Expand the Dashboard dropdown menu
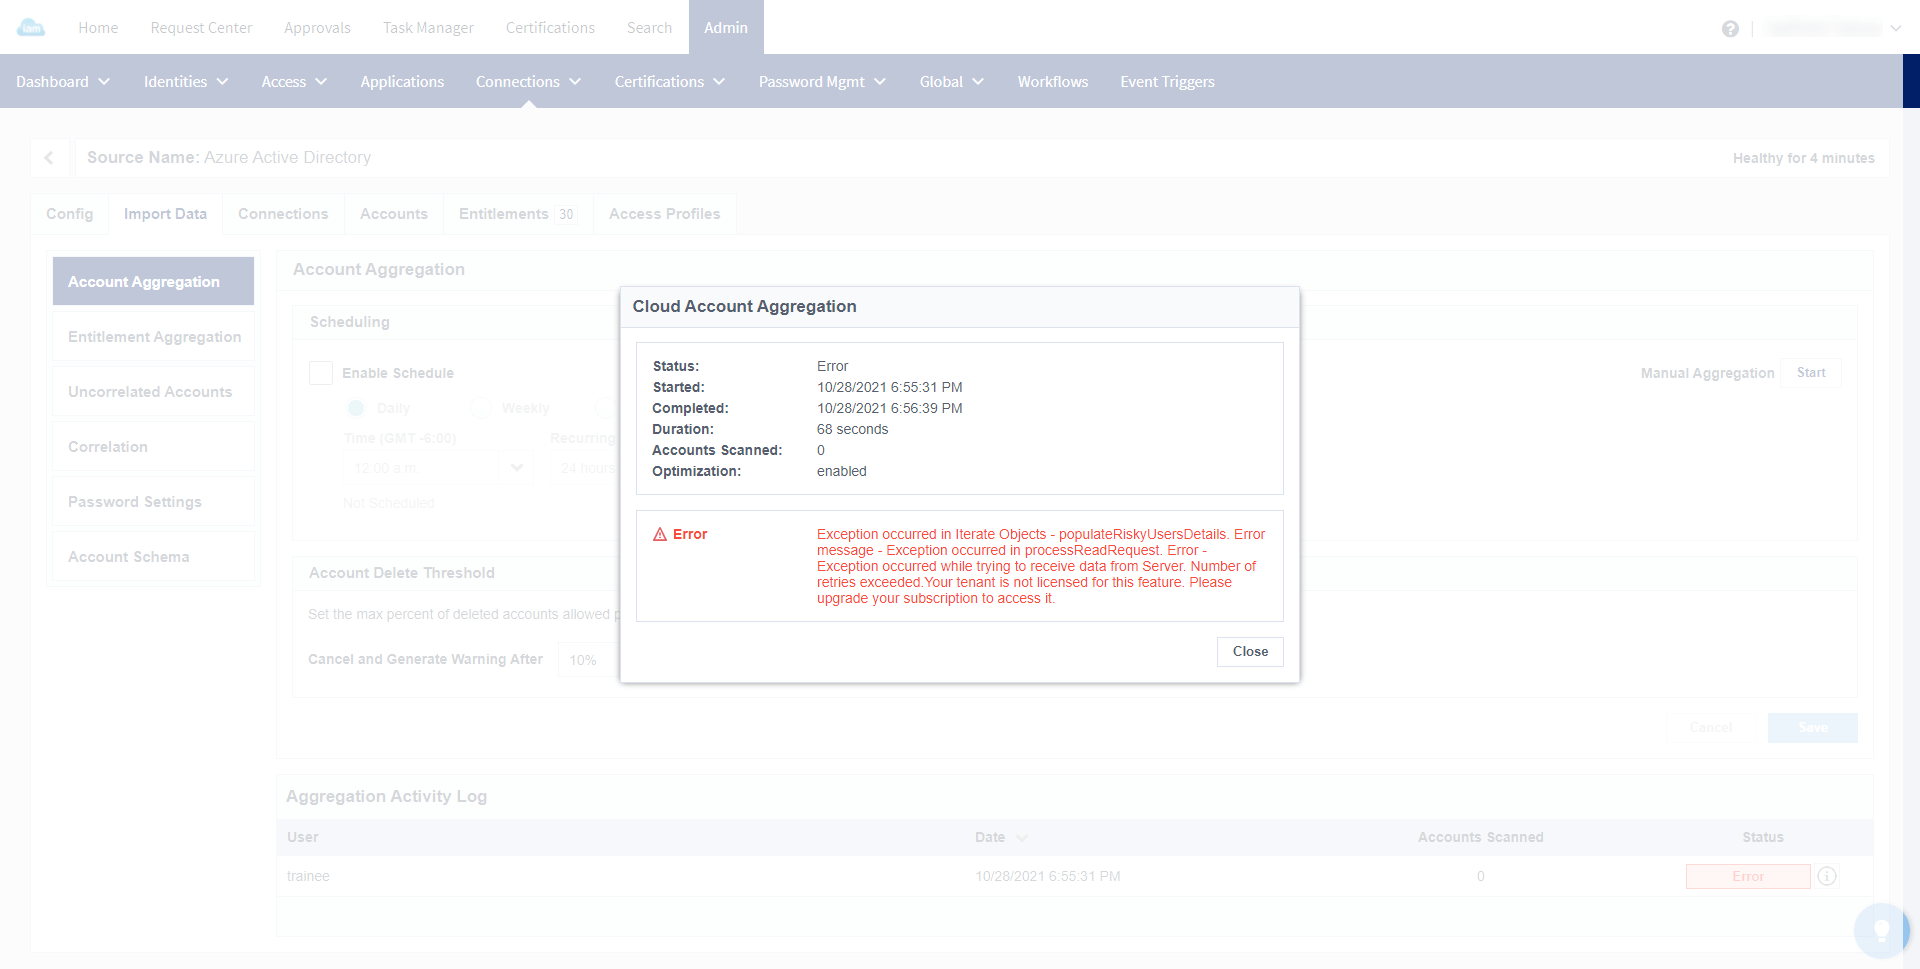 63,82
